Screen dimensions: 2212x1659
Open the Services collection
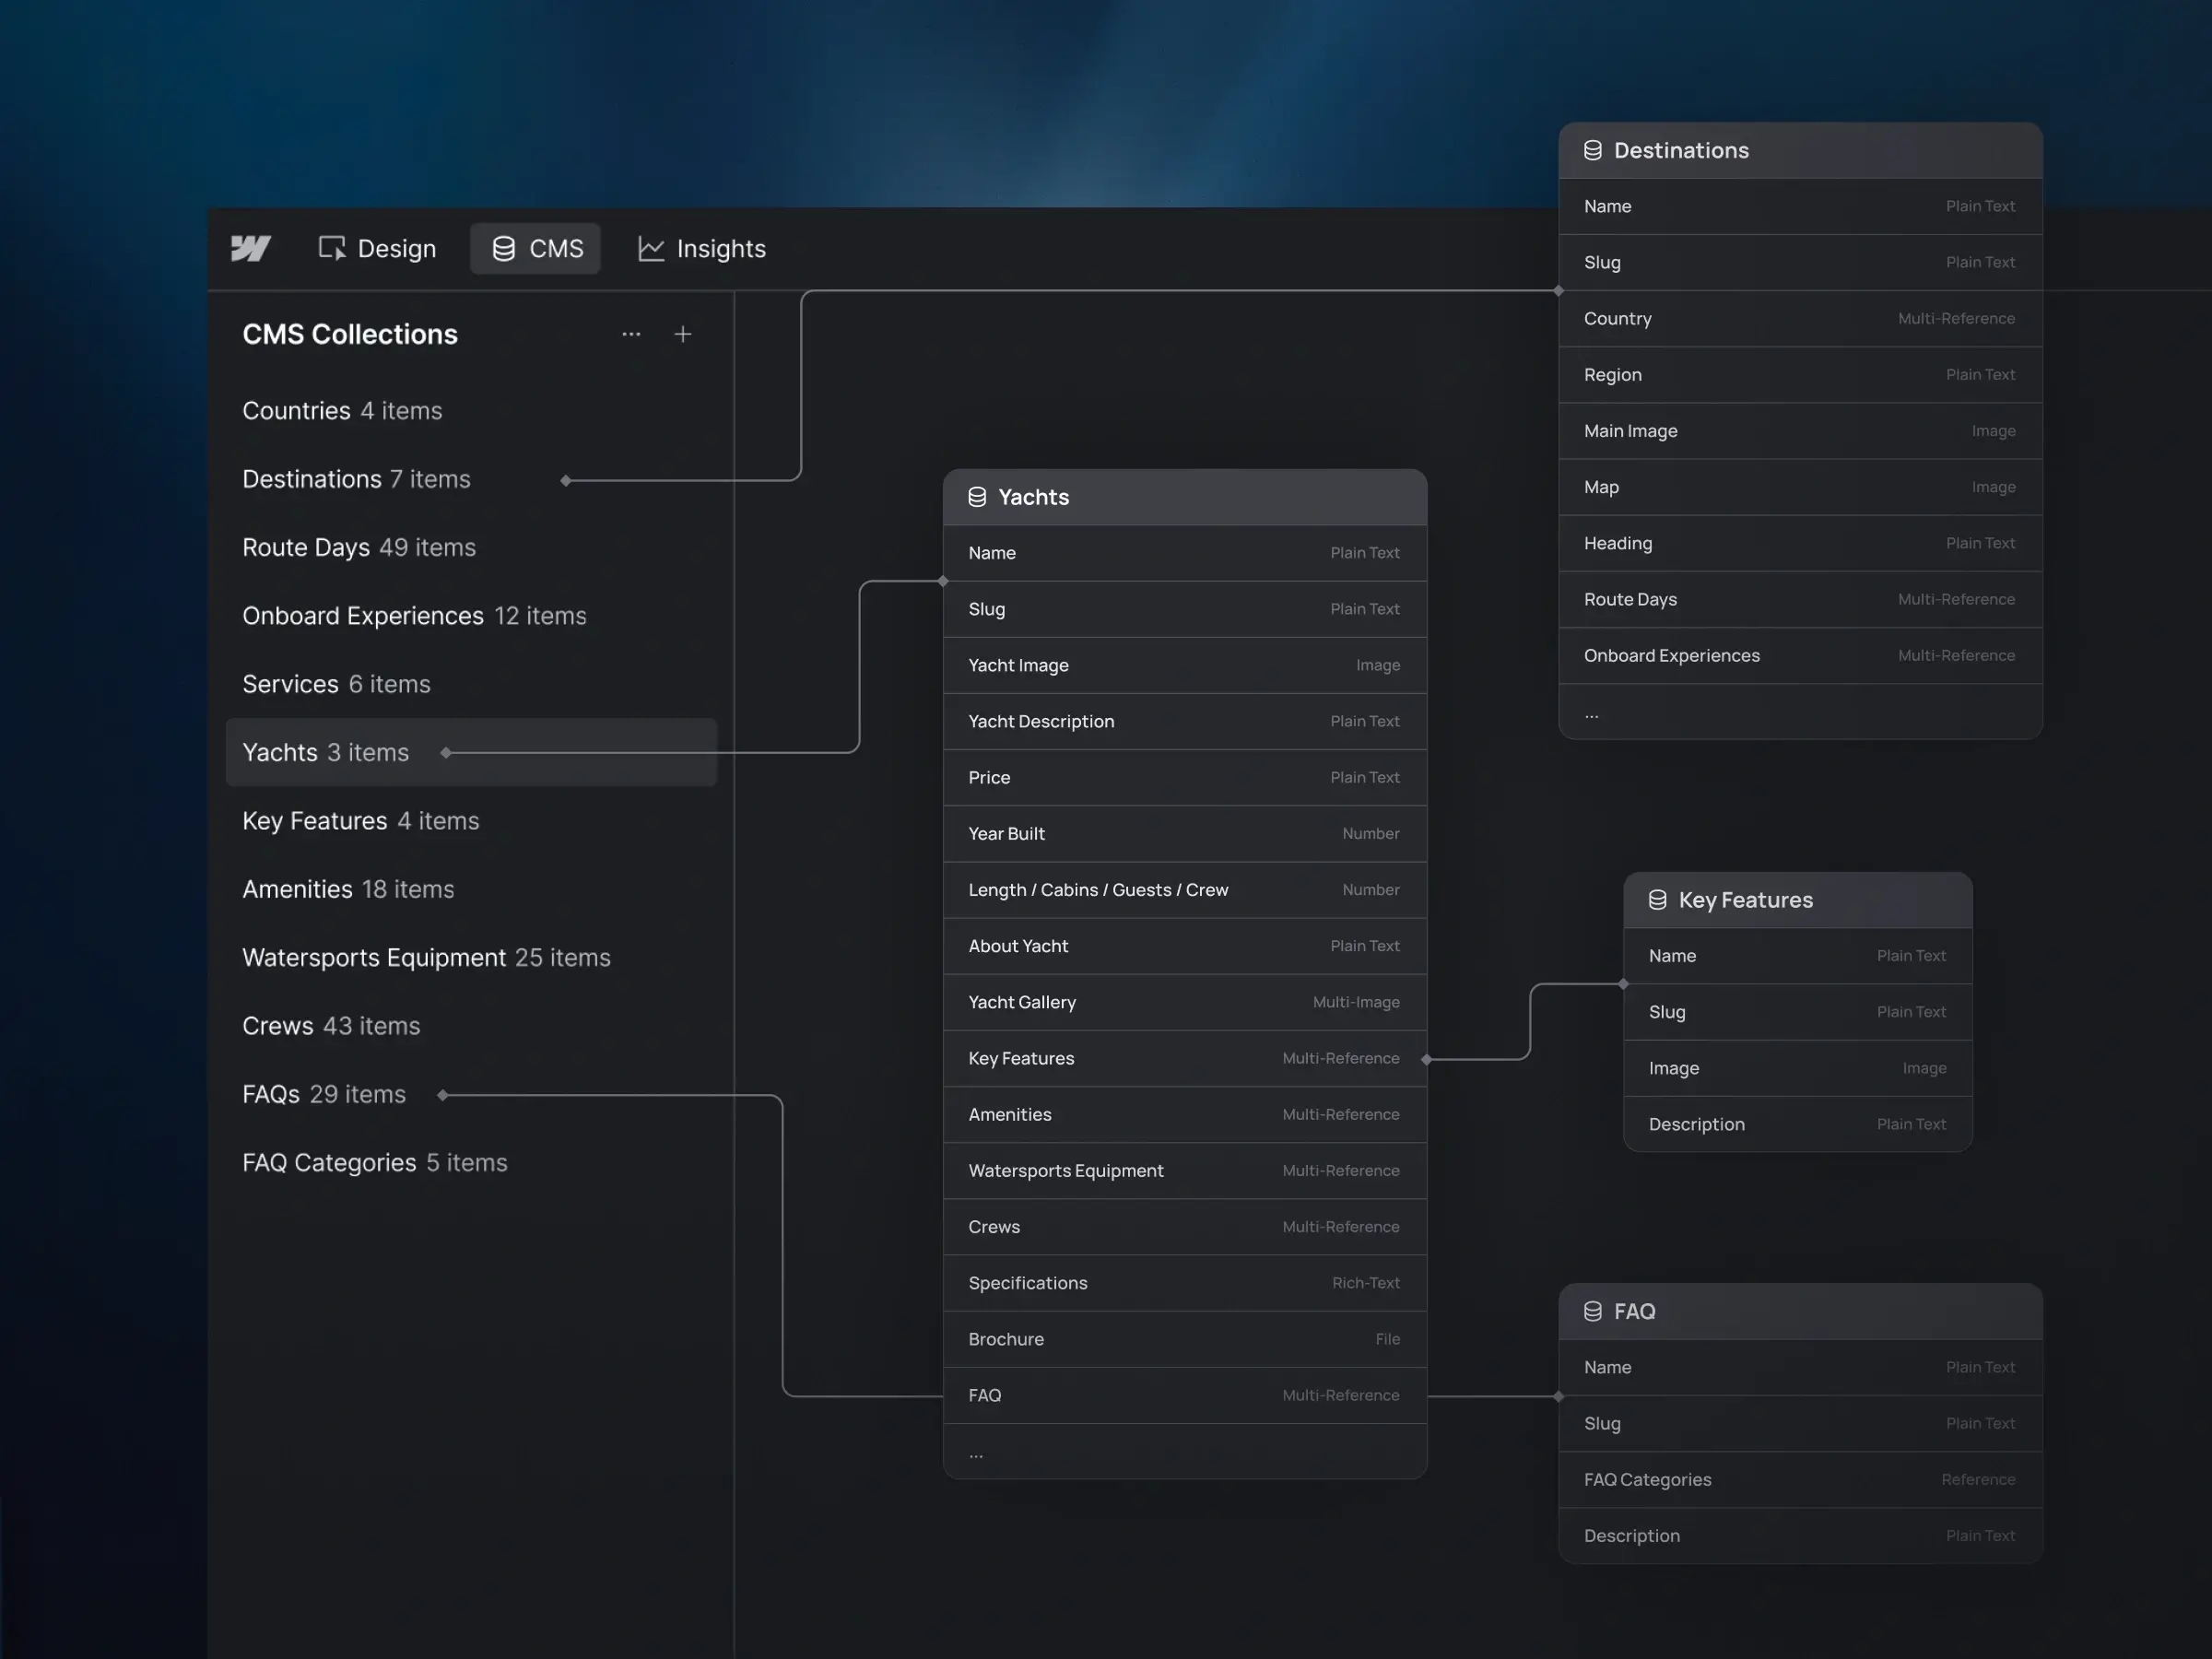coord(336,684)
